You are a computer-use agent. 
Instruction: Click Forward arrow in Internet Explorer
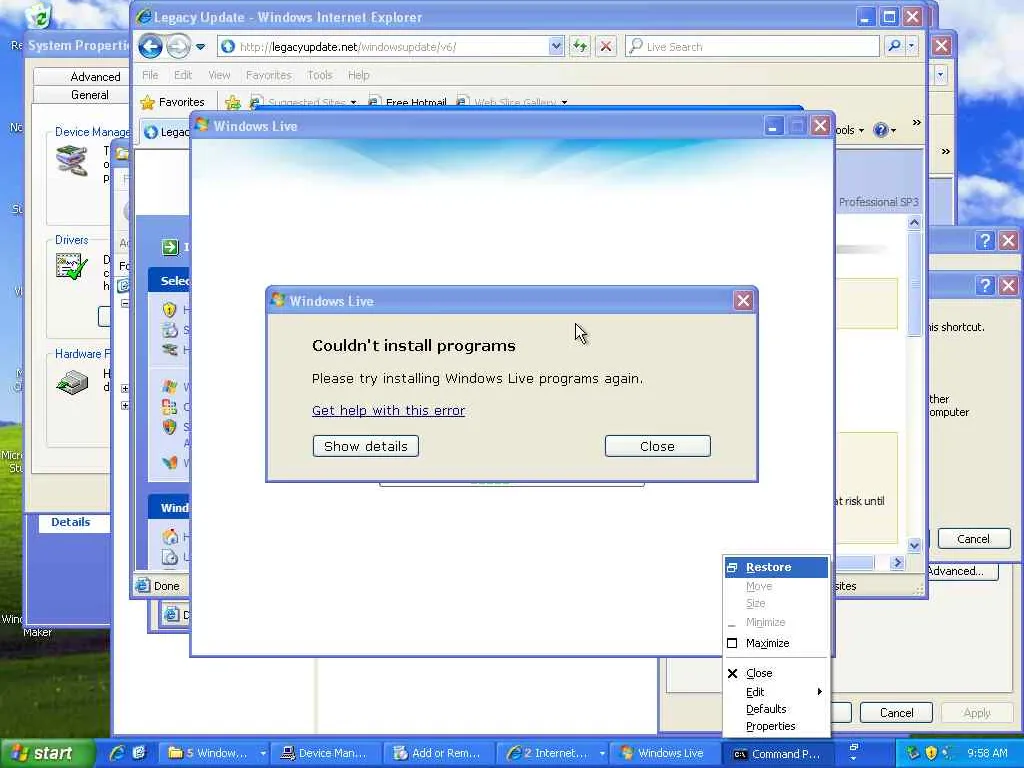[x=178, y=46]
